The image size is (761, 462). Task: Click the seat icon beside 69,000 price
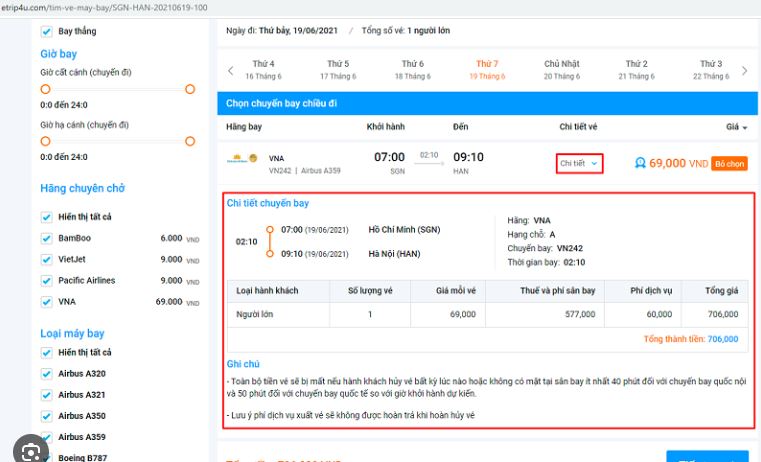pyautogui.click(x=640, y=163)
